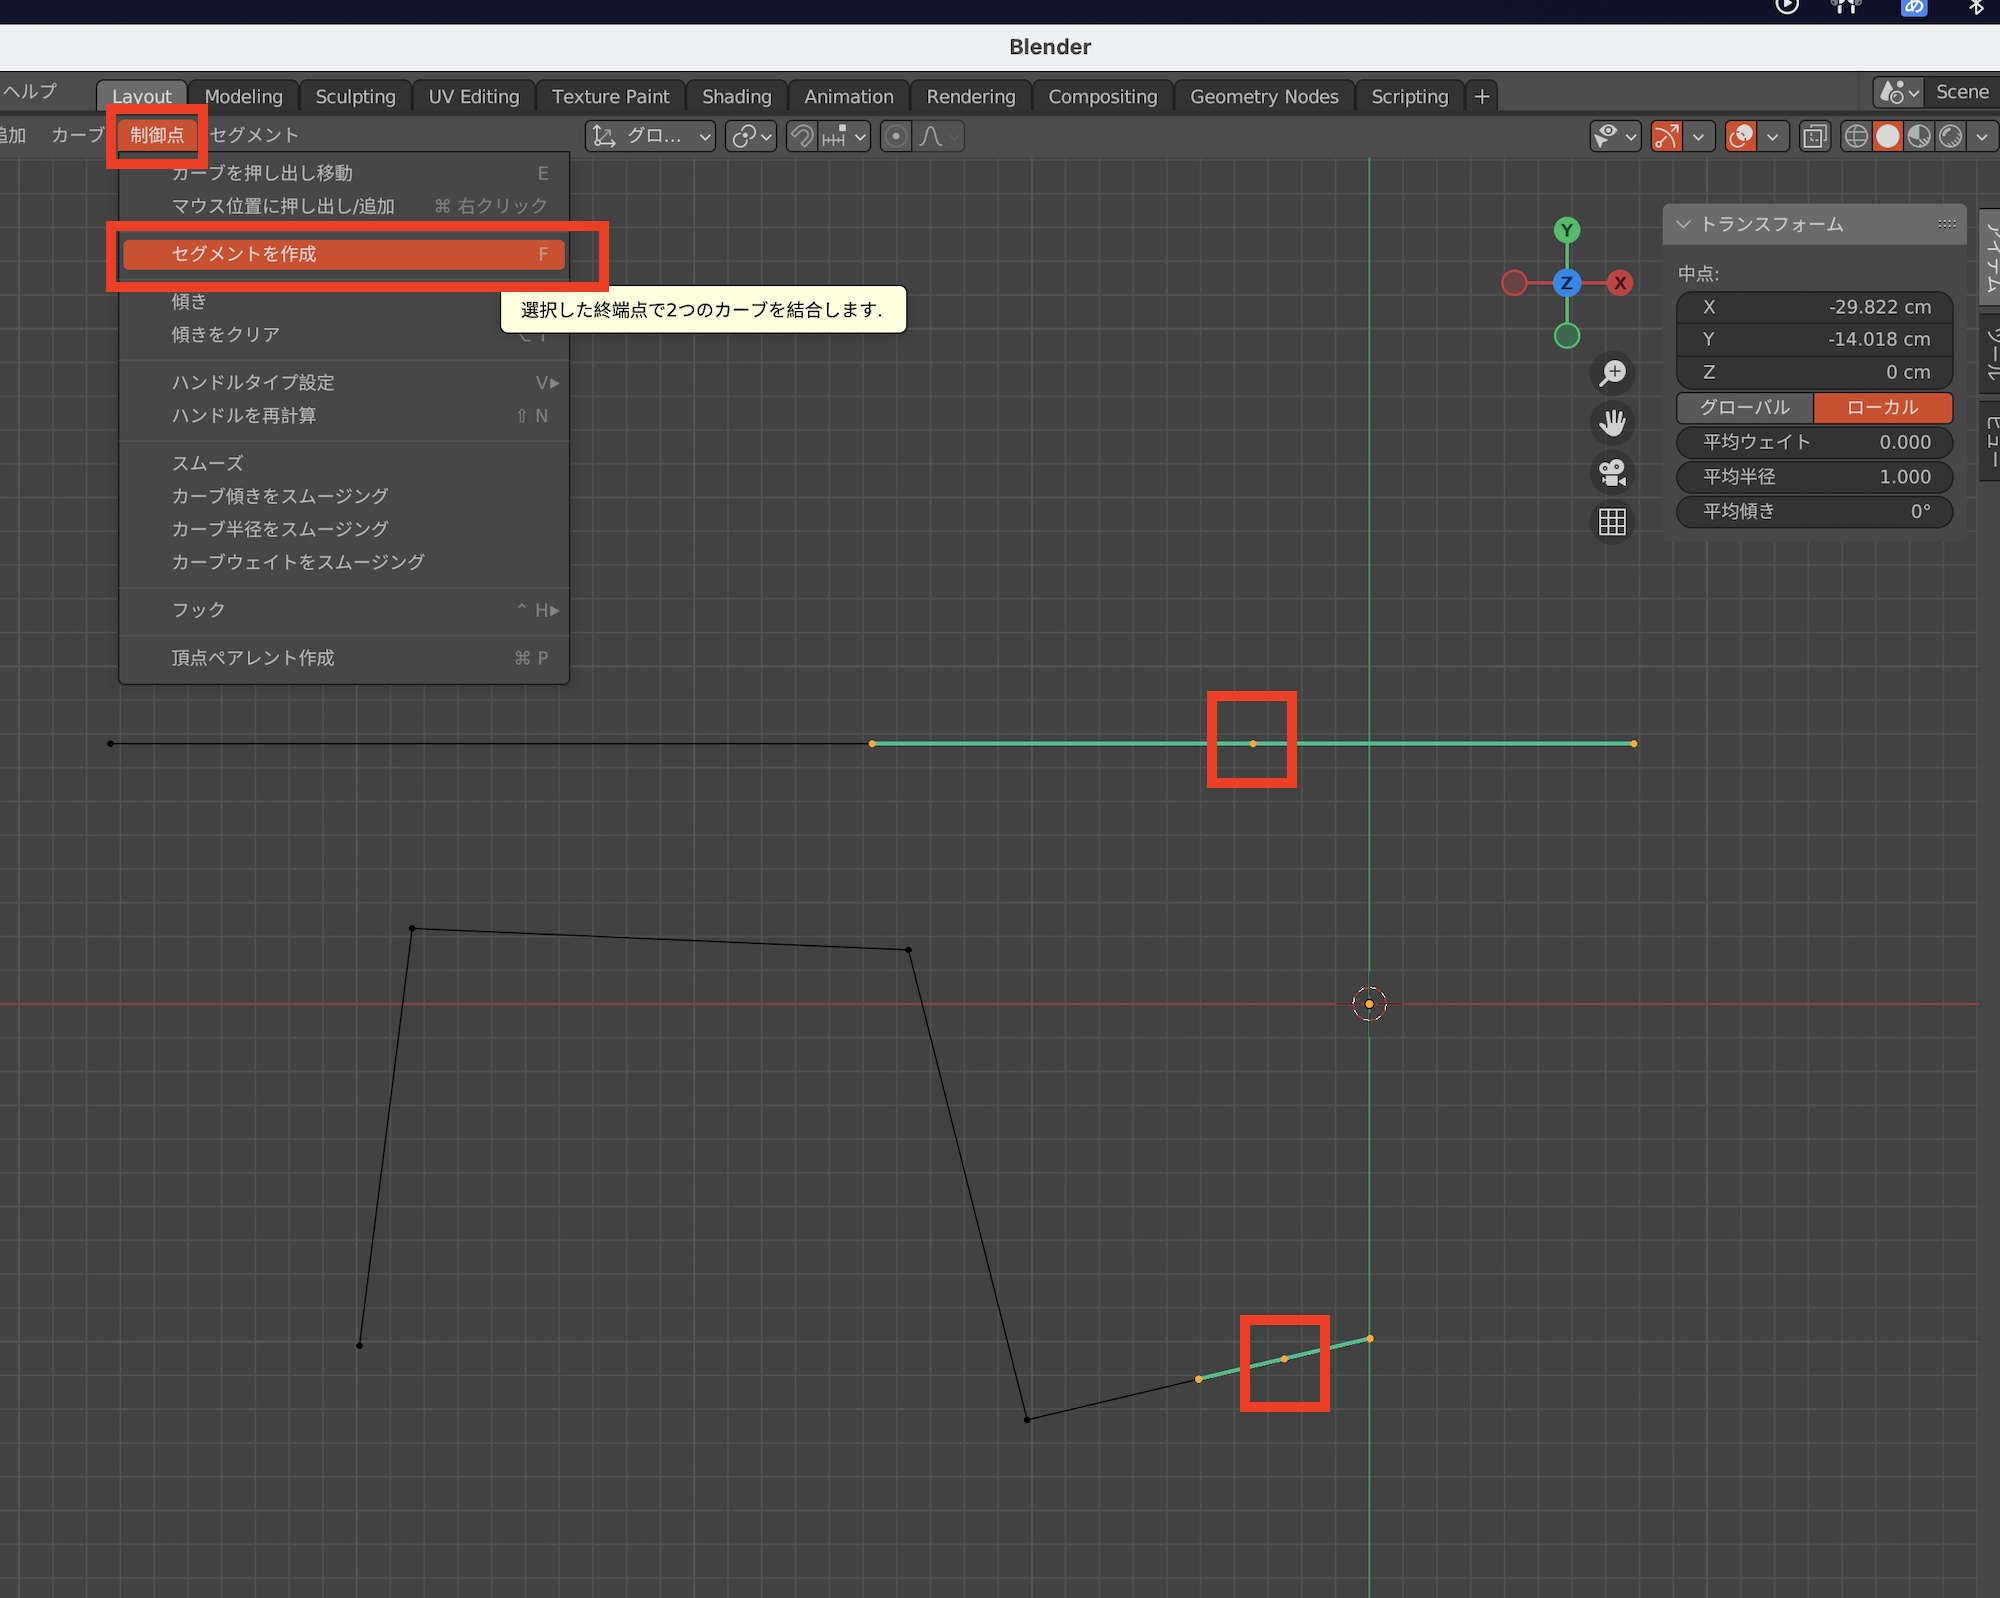
Task: Open the pivot point dropdown
Action: [x=752, y=136]
